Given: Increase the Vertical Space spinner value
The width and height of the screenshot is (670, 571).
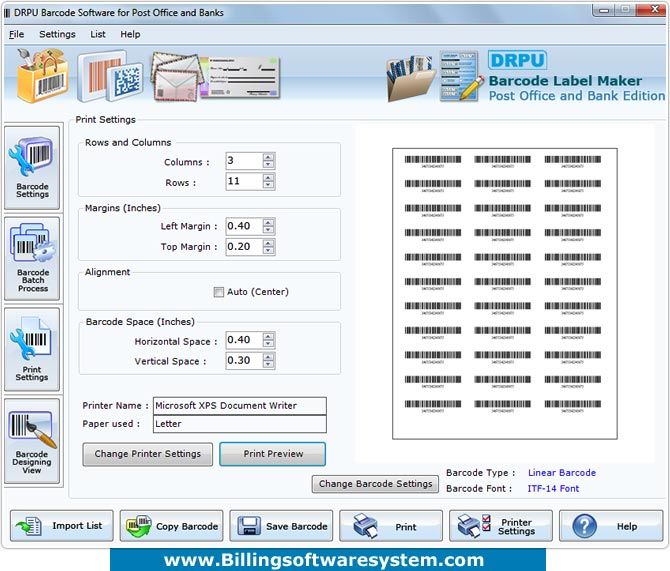Looking at the screenshot, I should click(x=268, y=356).
